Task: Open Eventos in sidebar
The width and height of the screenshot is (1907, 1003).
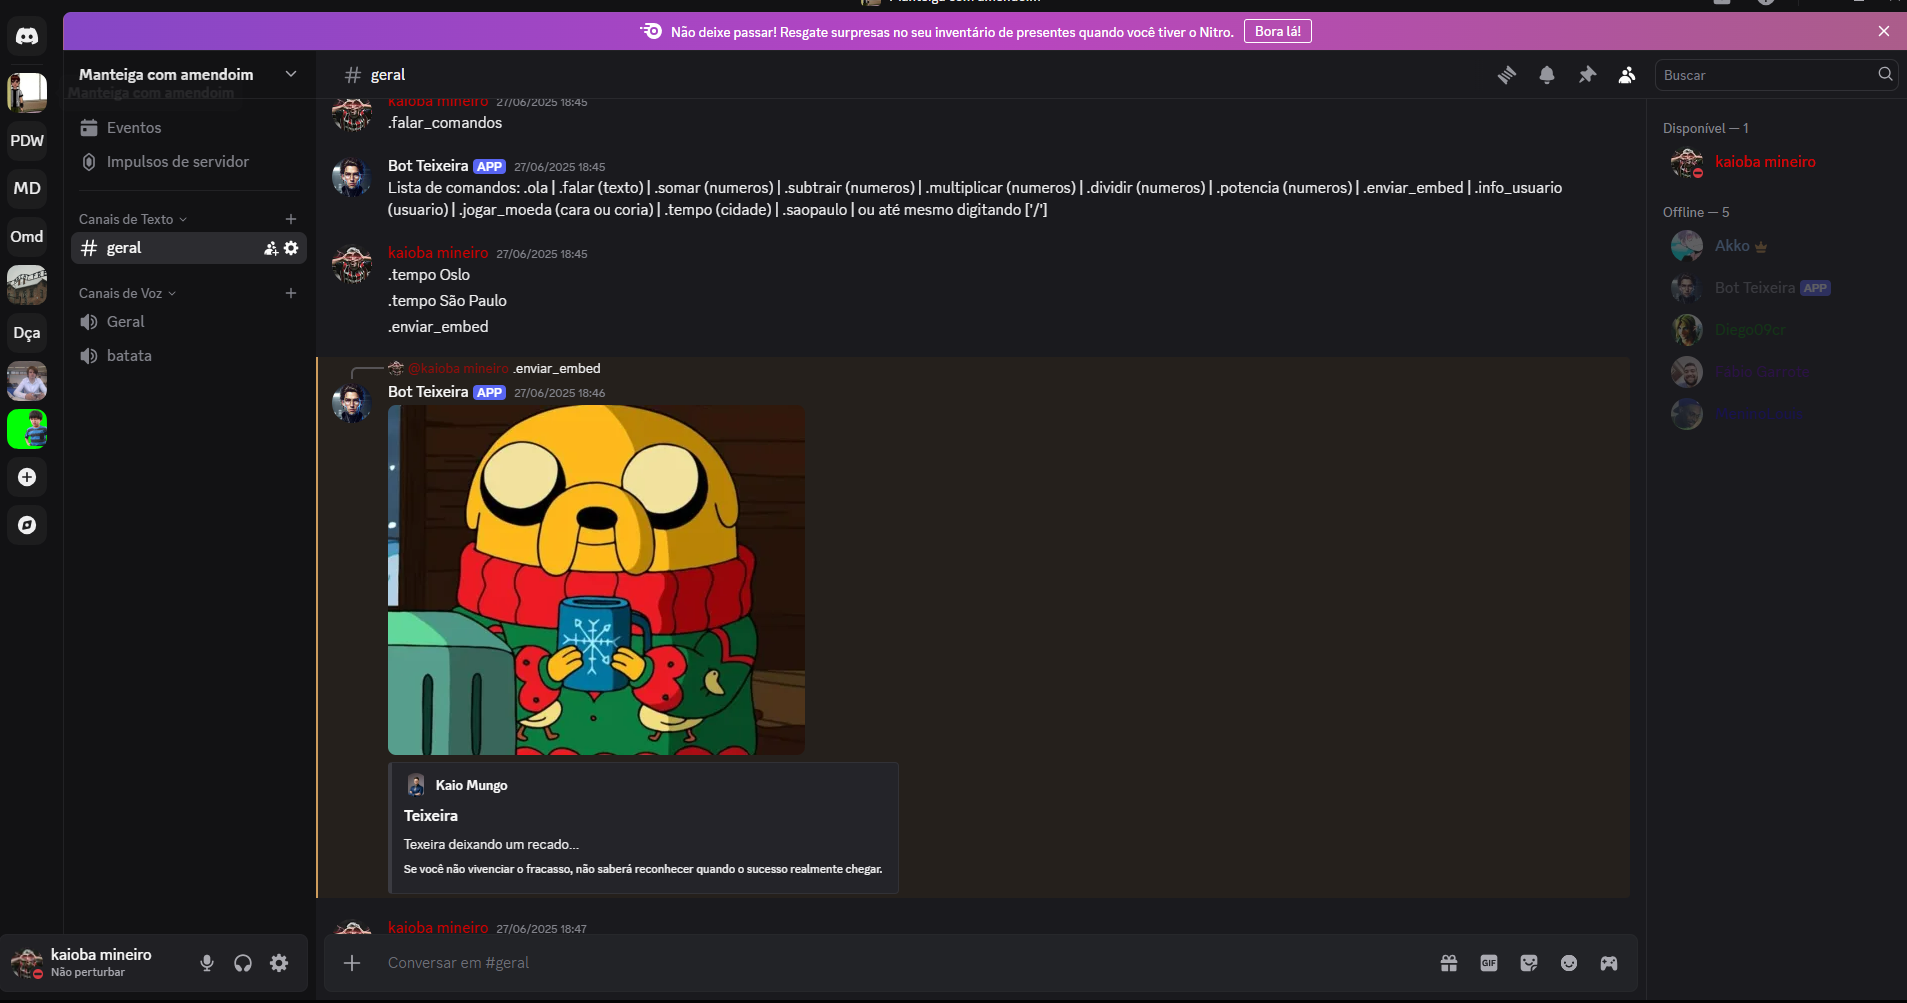Action: click(x=189, y=128)
